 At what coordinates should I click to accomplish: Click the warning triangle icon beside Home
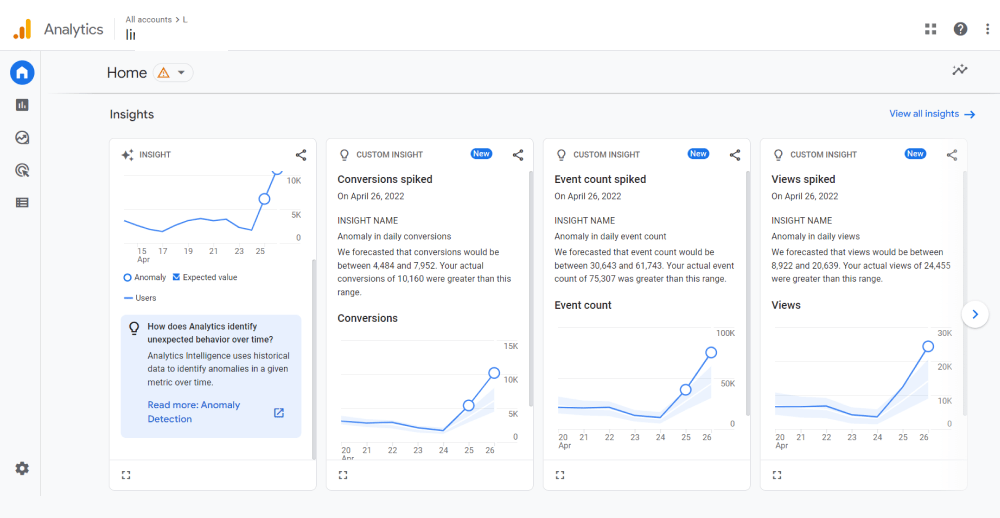click(163, 73)
